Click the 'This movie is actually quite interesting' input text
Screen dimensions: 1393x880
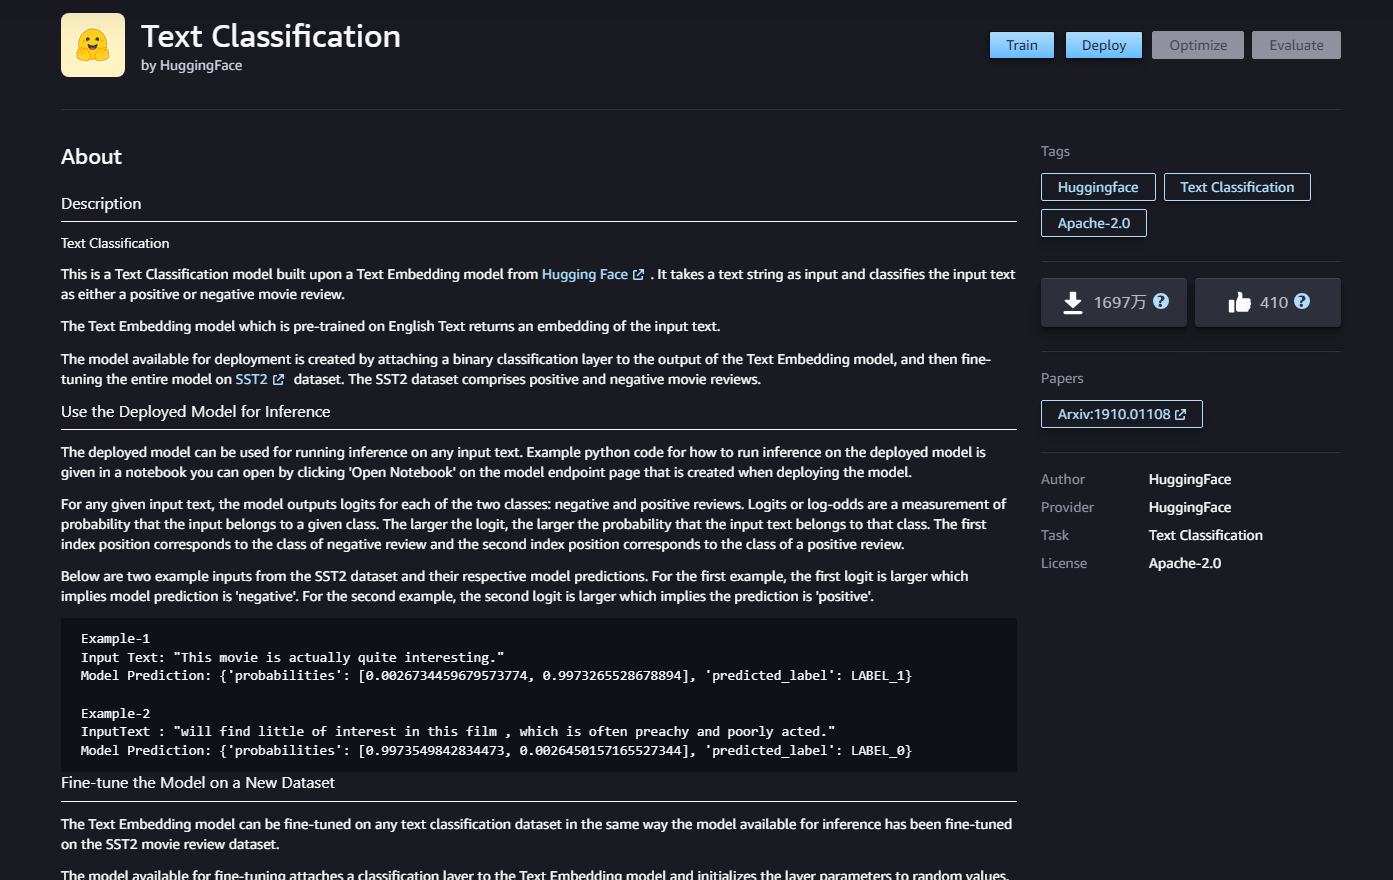tap(293, 657)
